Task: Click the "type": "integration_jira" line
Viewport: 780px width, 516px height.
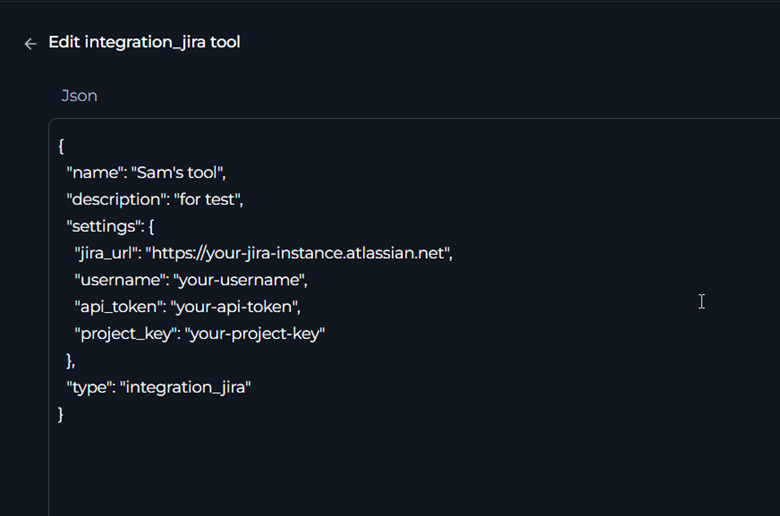Action: click(159, 388)
